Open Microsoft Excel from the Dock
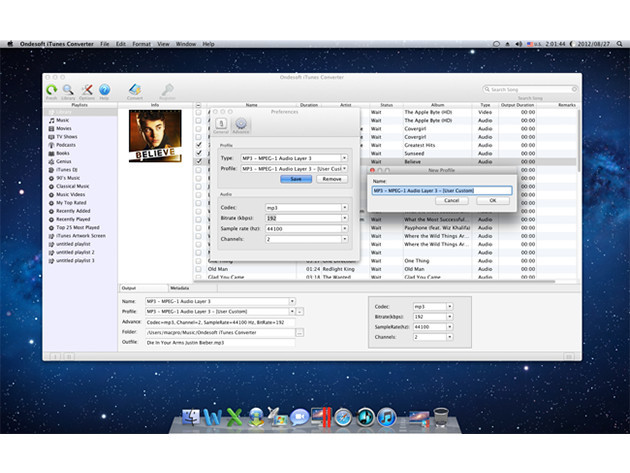 pos(234,417)
